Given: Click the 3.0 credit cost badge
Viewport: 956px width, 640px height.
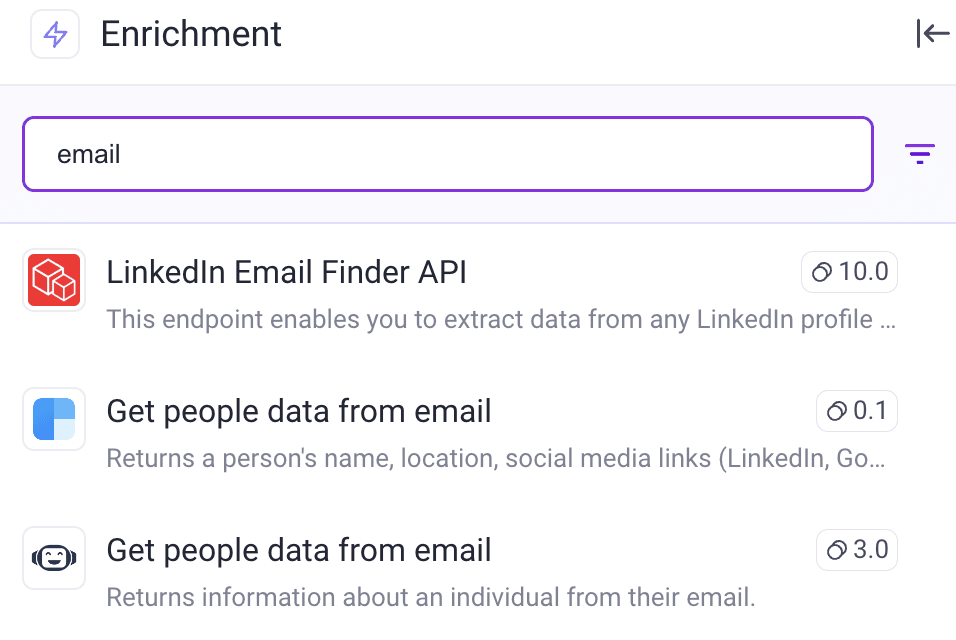Looking at the screenshot, I should [856, 550].
